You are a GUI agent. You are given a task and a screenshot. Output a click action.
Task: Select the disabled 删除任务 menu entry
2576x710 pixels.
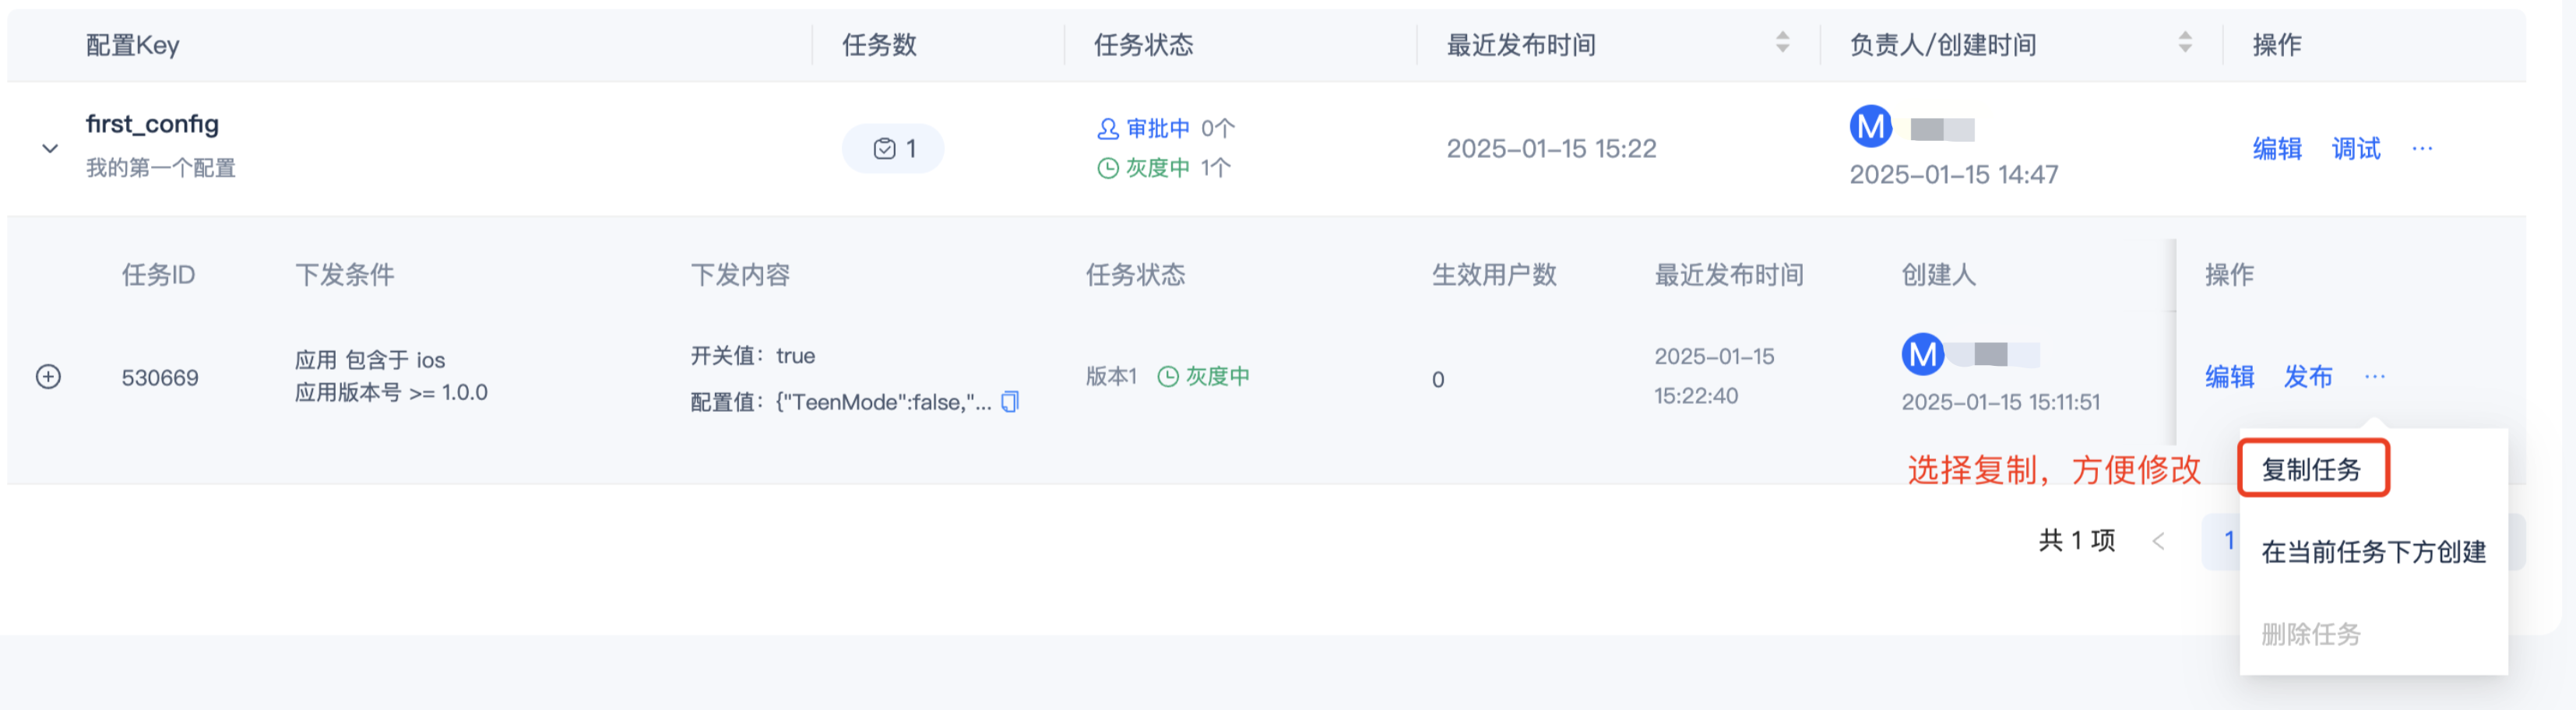(x=2313, y=634)
